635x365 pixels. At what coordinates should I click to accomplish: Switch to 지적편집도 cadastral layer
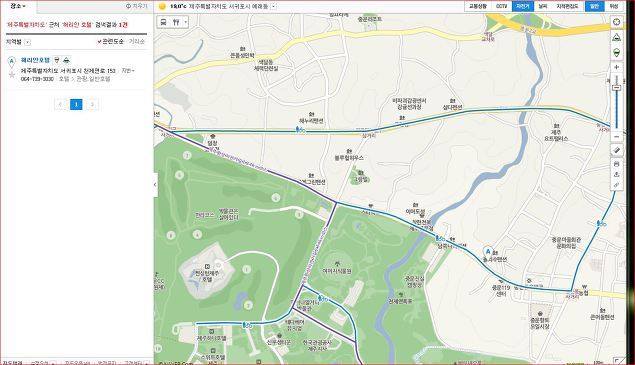point(567,6)
